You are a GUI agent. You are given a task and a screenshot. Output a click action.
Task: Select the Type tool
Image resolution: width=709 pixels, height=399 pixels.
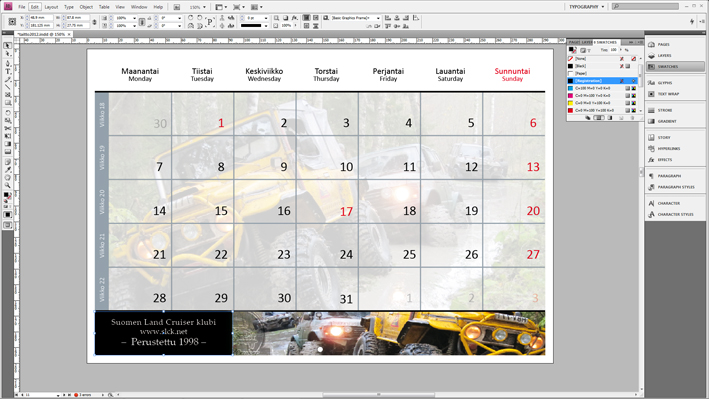coord(8,71)
